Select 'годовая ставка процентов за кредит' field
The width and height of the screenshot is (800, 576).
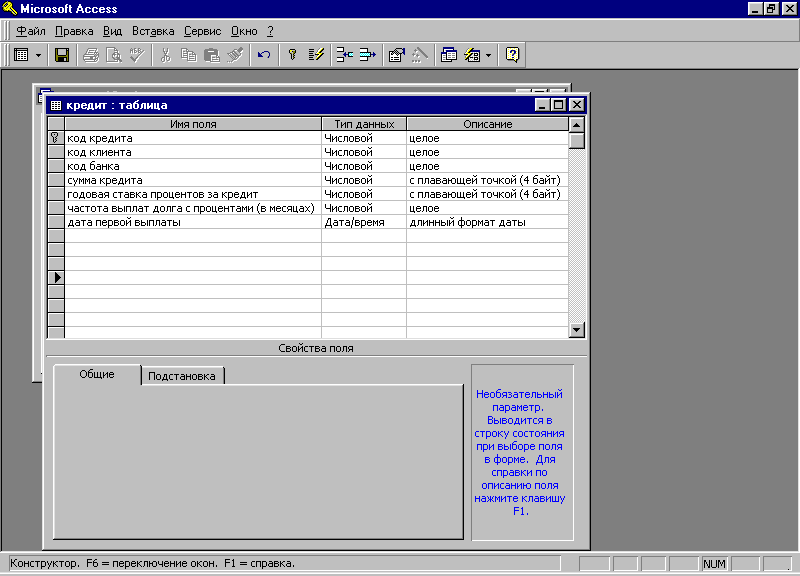(193, 194)
